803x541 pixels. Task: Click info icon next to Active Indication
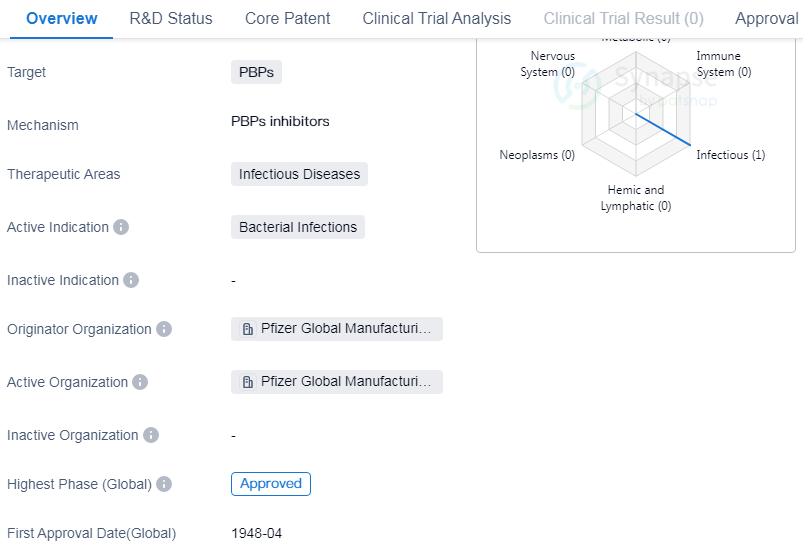pos(121,227)
